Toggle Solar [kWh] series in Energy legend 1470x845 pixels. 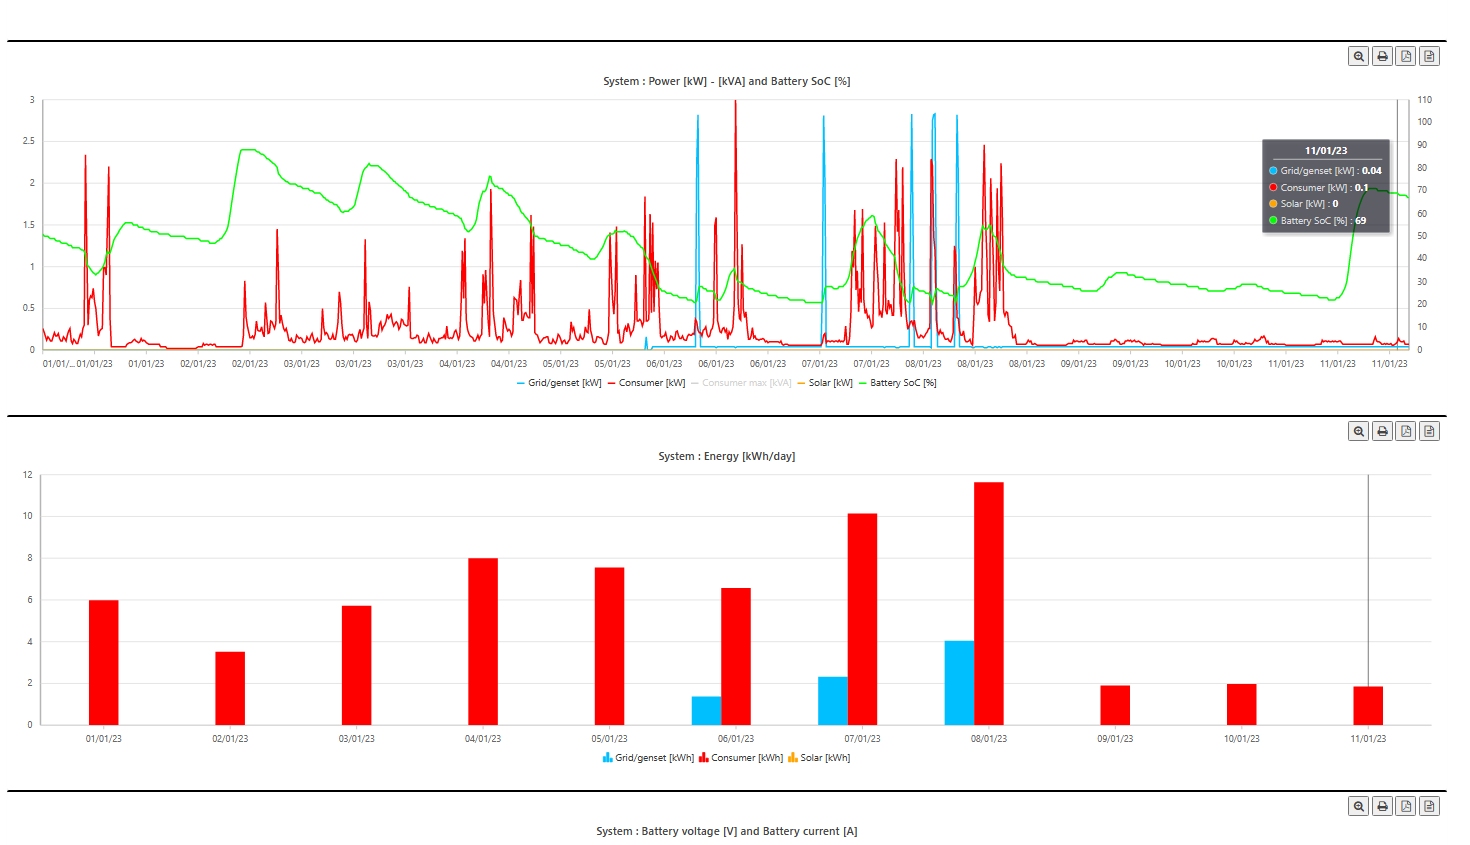pyautogui.click(x=819, y=758)
